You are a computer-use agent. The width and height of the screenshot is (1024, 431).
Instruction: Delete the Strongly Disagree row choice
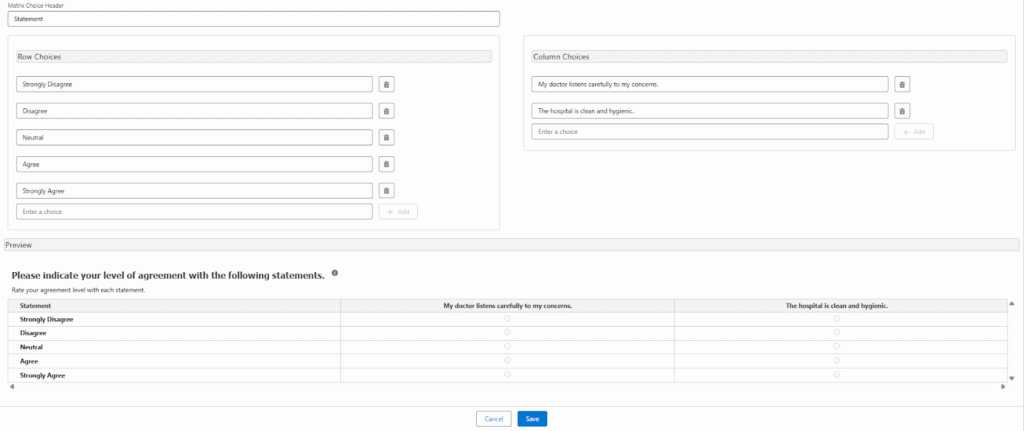[387, 84]
